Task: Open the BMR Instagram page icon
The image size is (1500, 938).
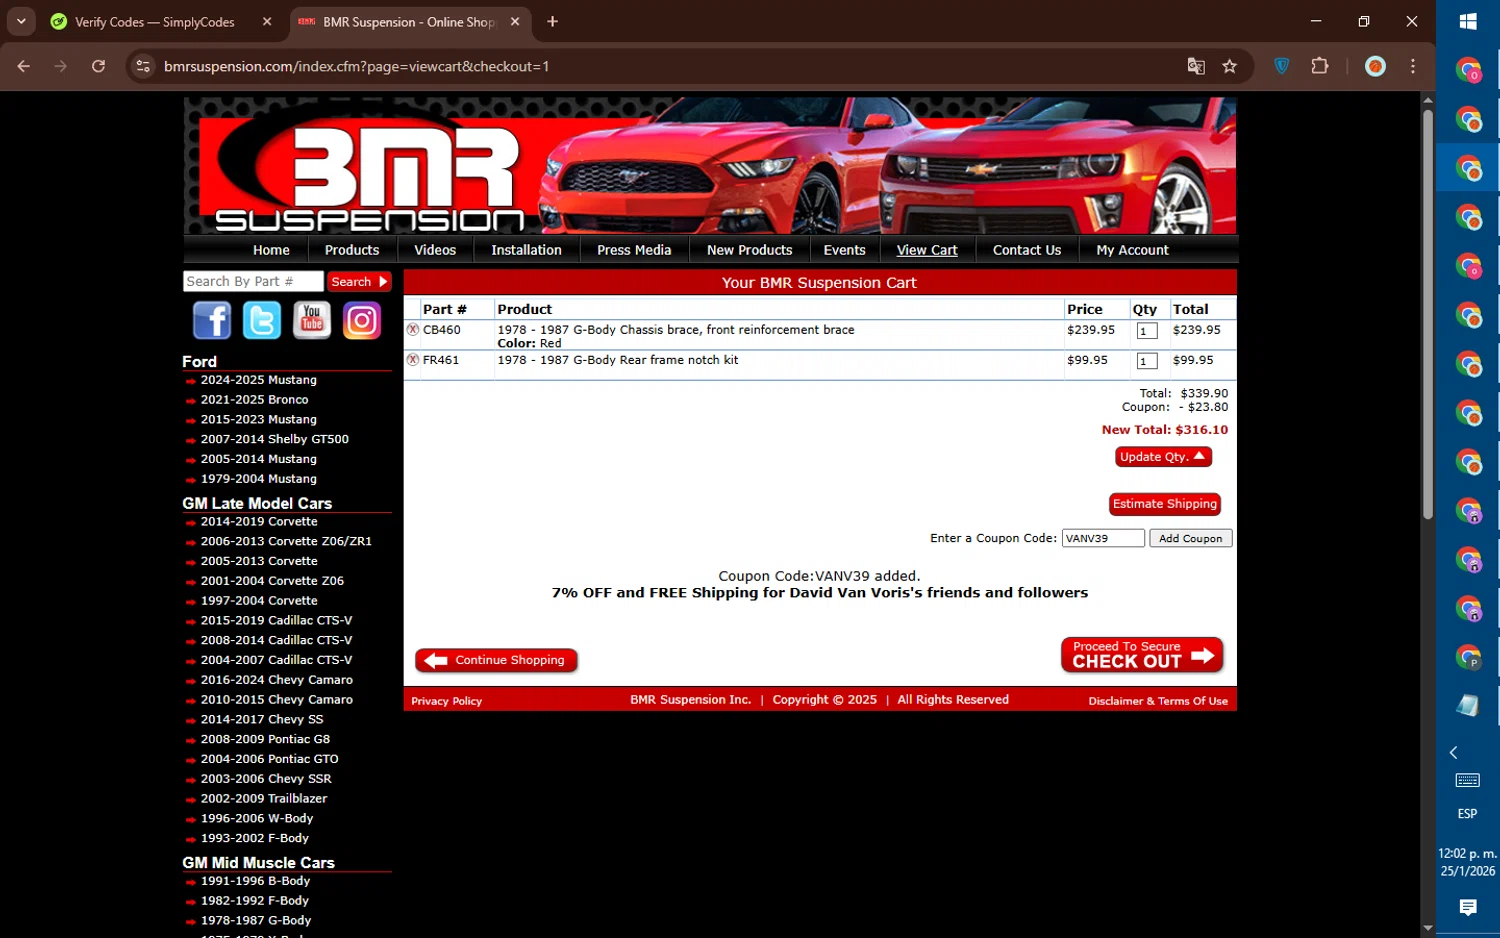Action: (362, 321)
